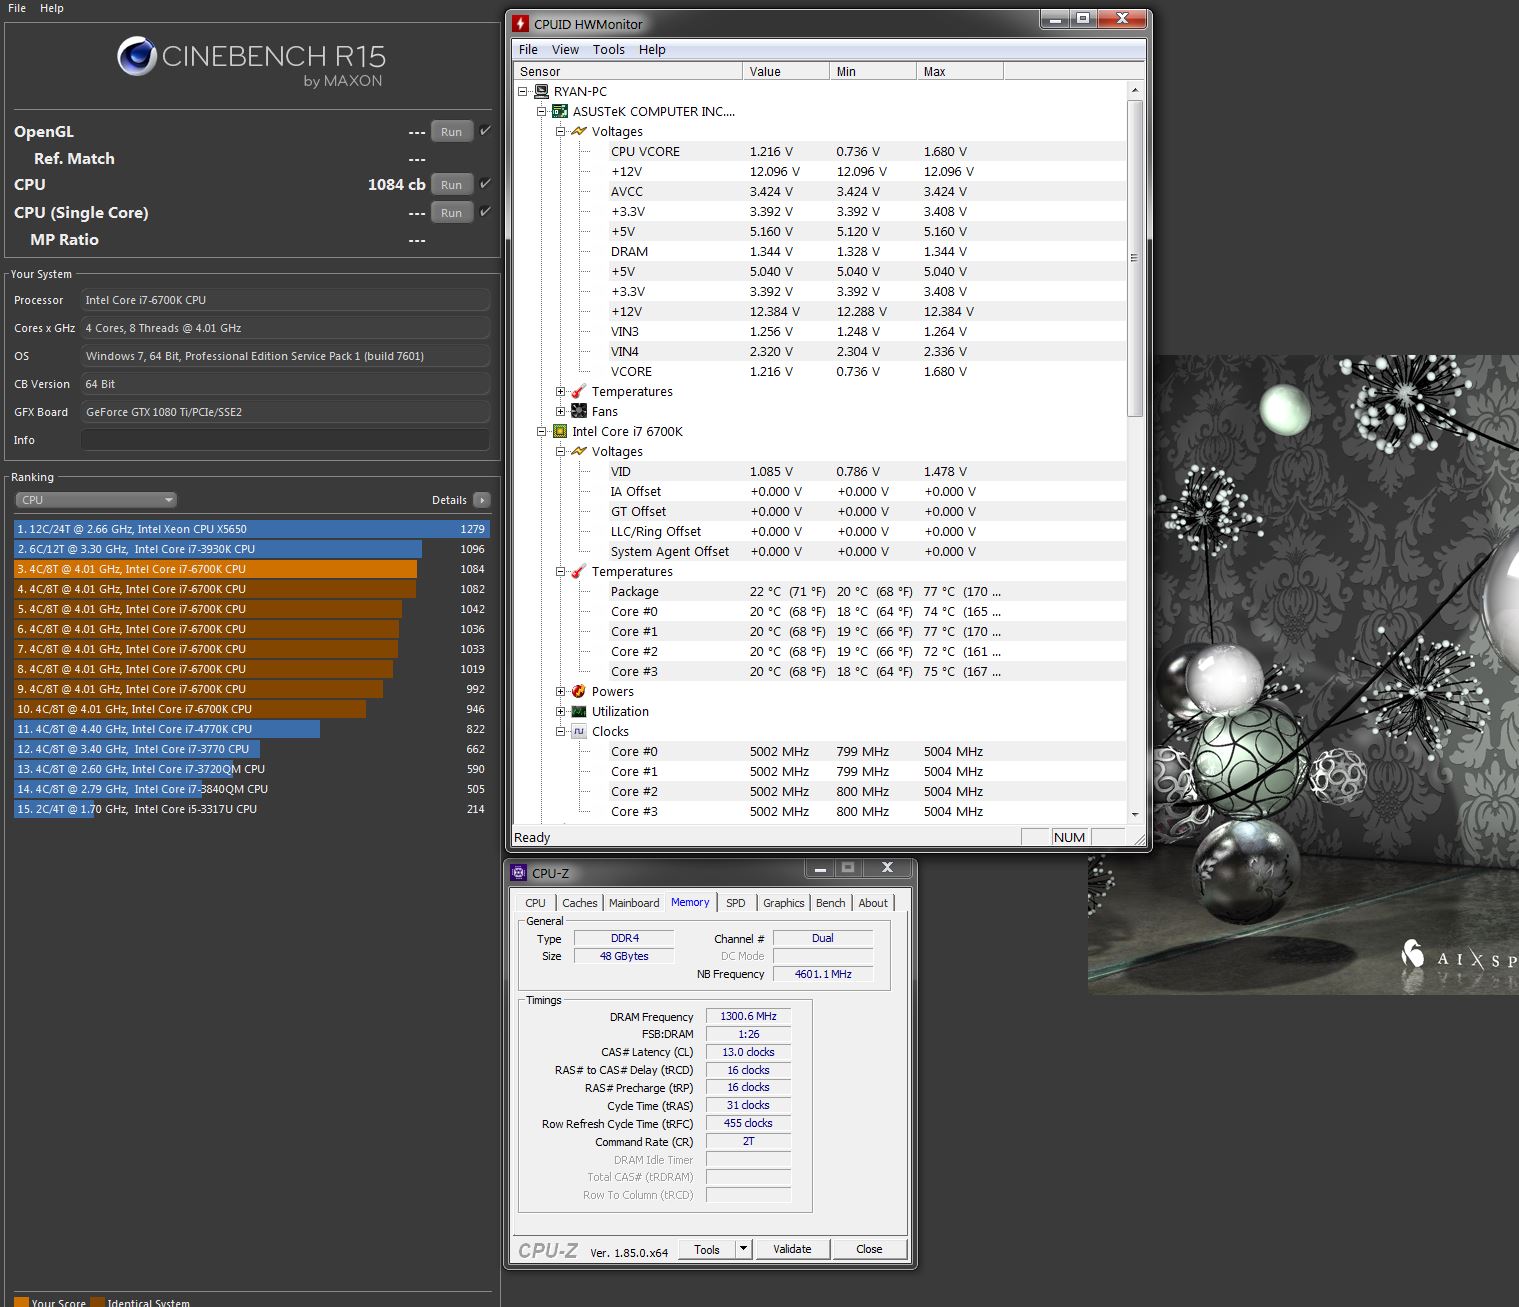Click the Clocks waveform icon
Viewport: 1519px width, 1307px height.
click(x=579, y=731)
